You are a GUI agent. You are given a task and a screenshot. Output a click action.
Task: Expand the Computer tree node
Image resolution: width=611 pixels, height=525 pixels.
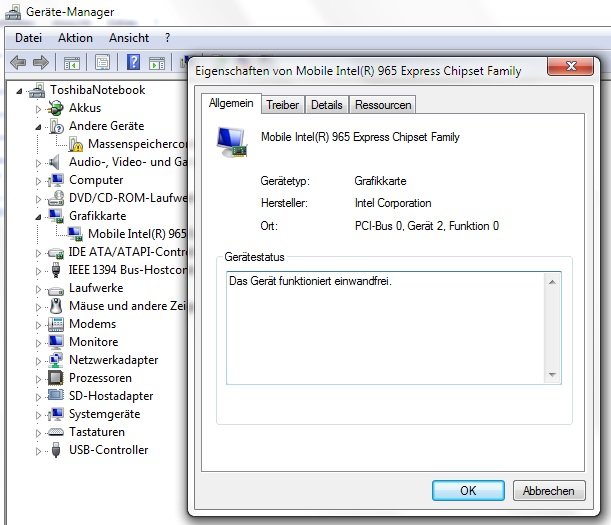(38, 181)
